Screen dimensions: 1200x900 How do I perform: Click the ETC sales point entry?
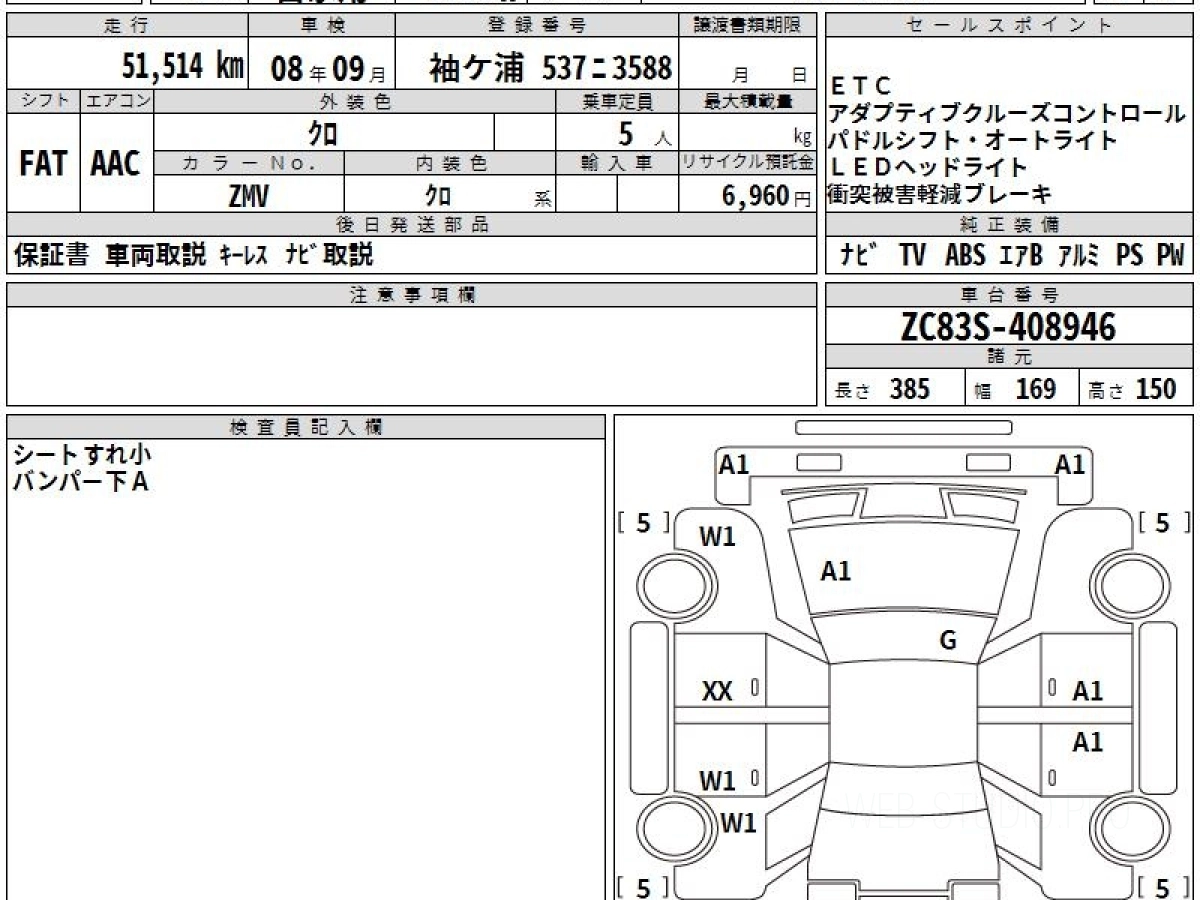click(861, 86)
